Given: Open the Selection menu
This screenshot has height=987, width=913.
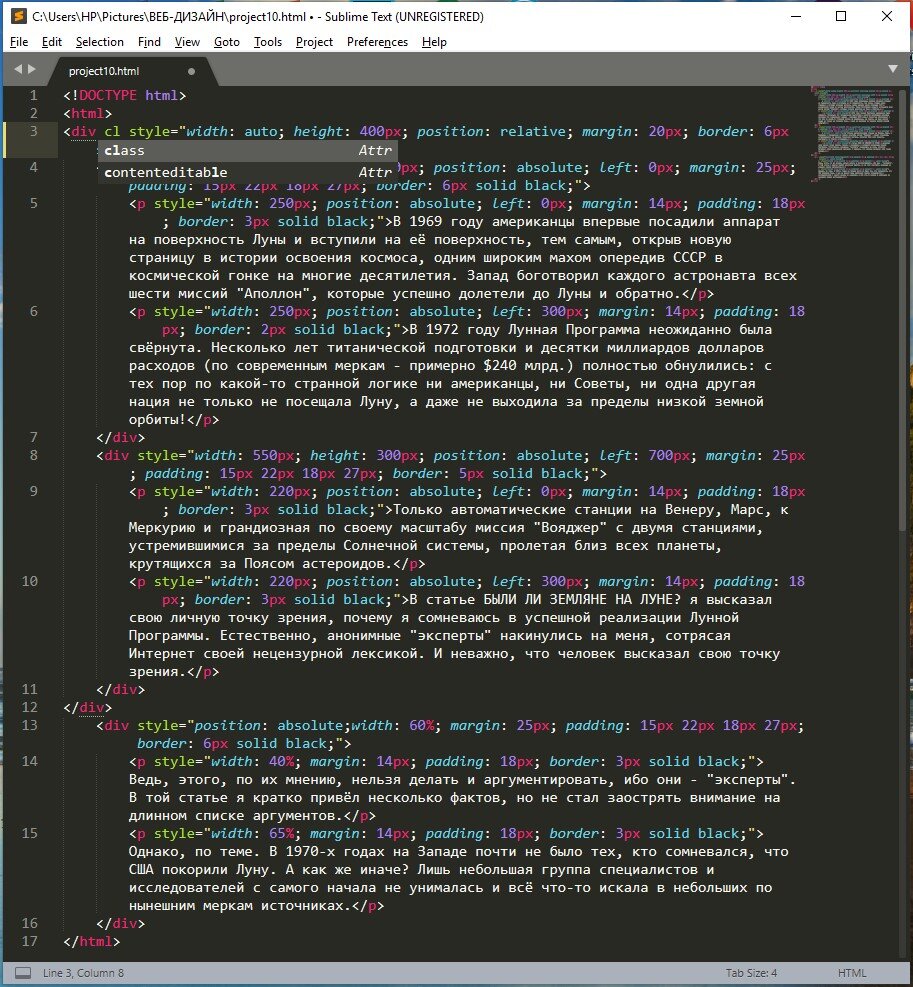Looking at the screenshot, I should [99, 42].
